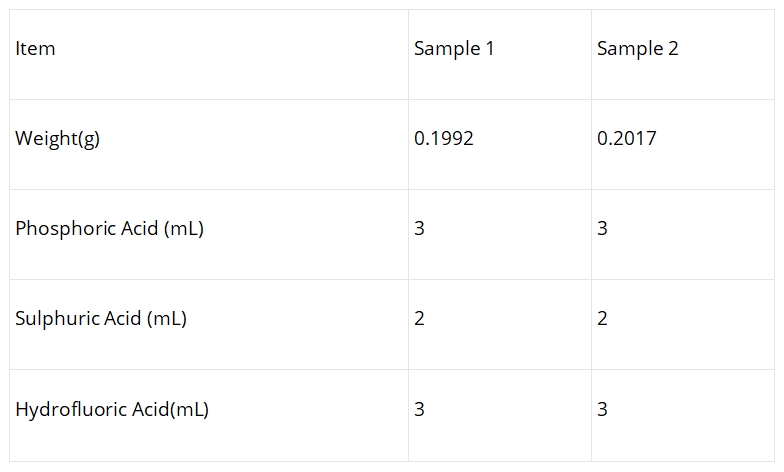Screen dimensions: 784x472
Task: Click the Item header cell
Action: pos(209,54)
